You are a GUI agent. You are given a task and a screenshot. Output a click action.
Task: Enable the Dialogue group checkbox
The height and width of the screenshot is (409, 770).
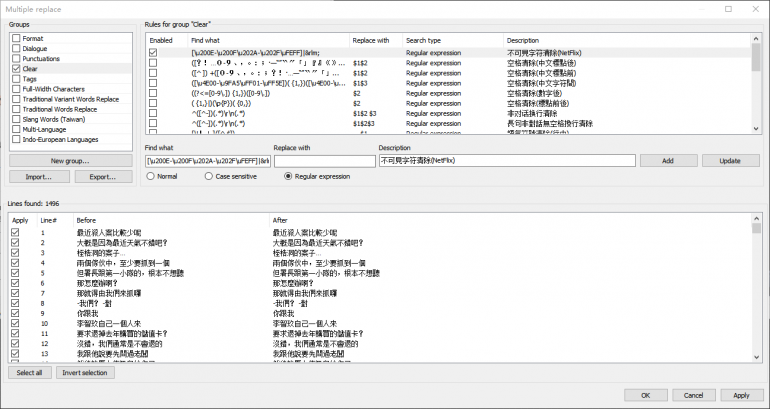point(16,48)
